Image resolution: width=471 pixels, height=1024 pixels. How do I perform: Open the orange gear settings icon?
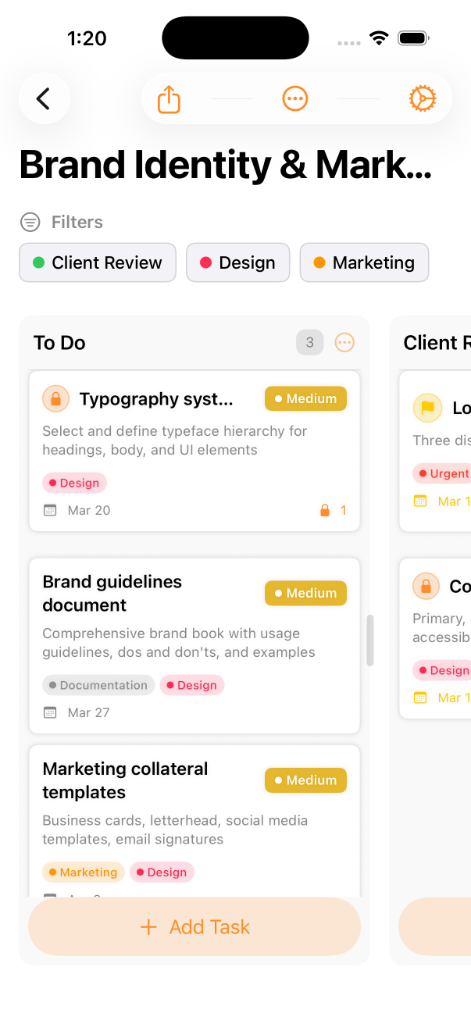422,99
